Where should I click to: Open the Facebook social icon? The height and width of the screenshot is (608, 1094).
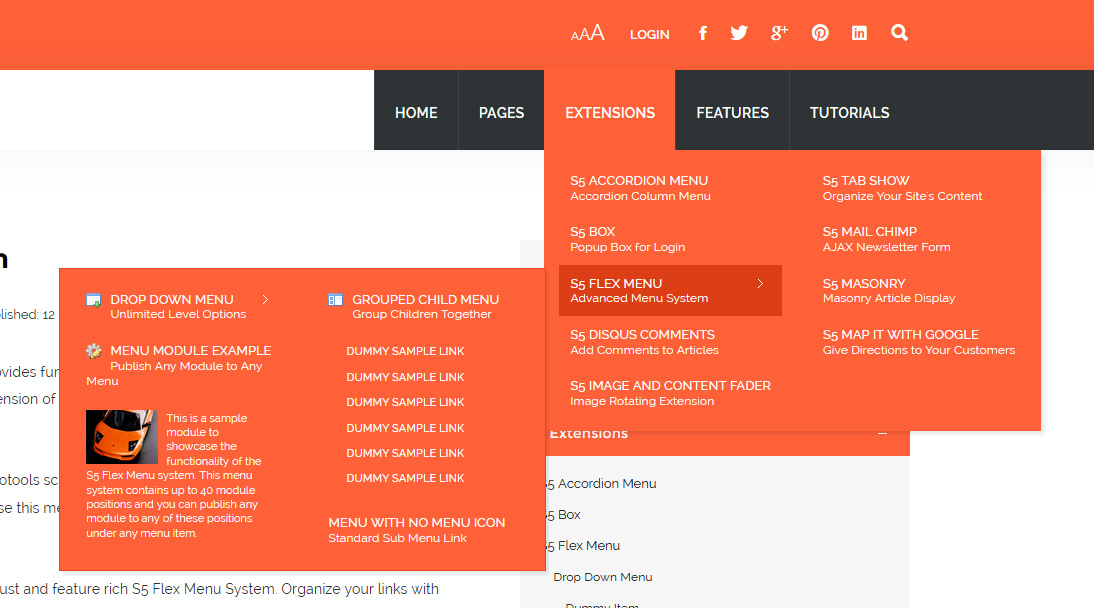point(703,33)
